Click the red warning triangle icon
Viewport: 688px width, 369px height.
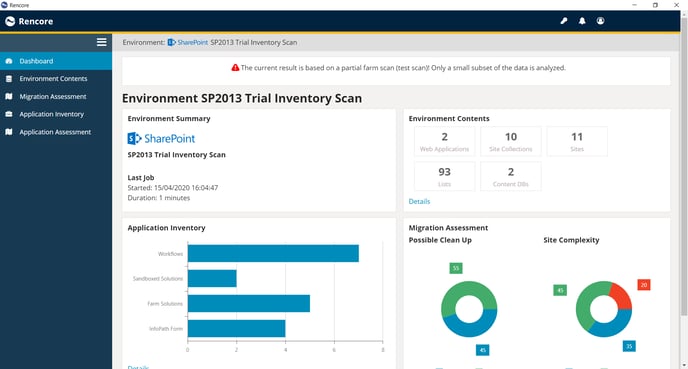coord(235,68)
